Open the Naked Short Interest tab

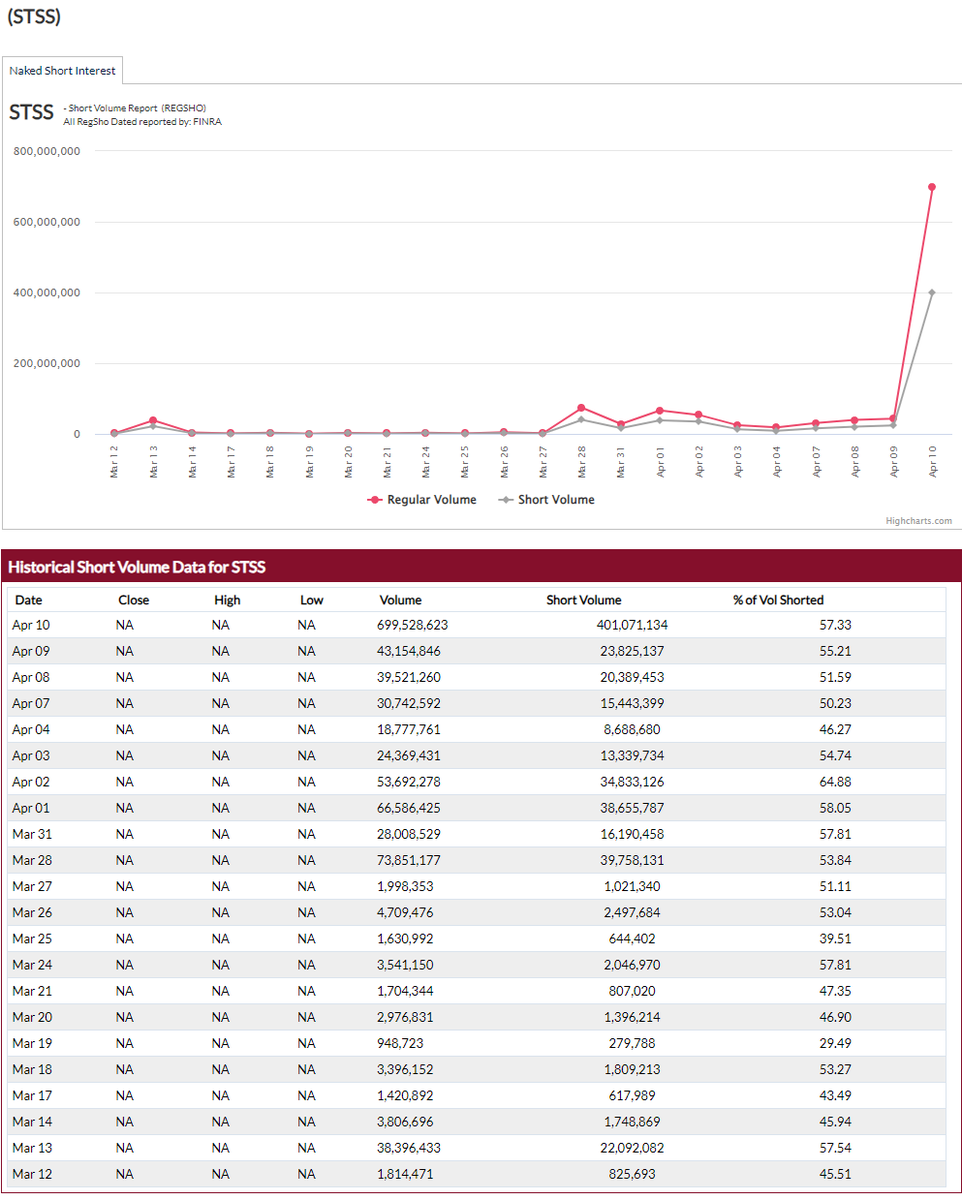pyautogui.click(x=62, y=71)
